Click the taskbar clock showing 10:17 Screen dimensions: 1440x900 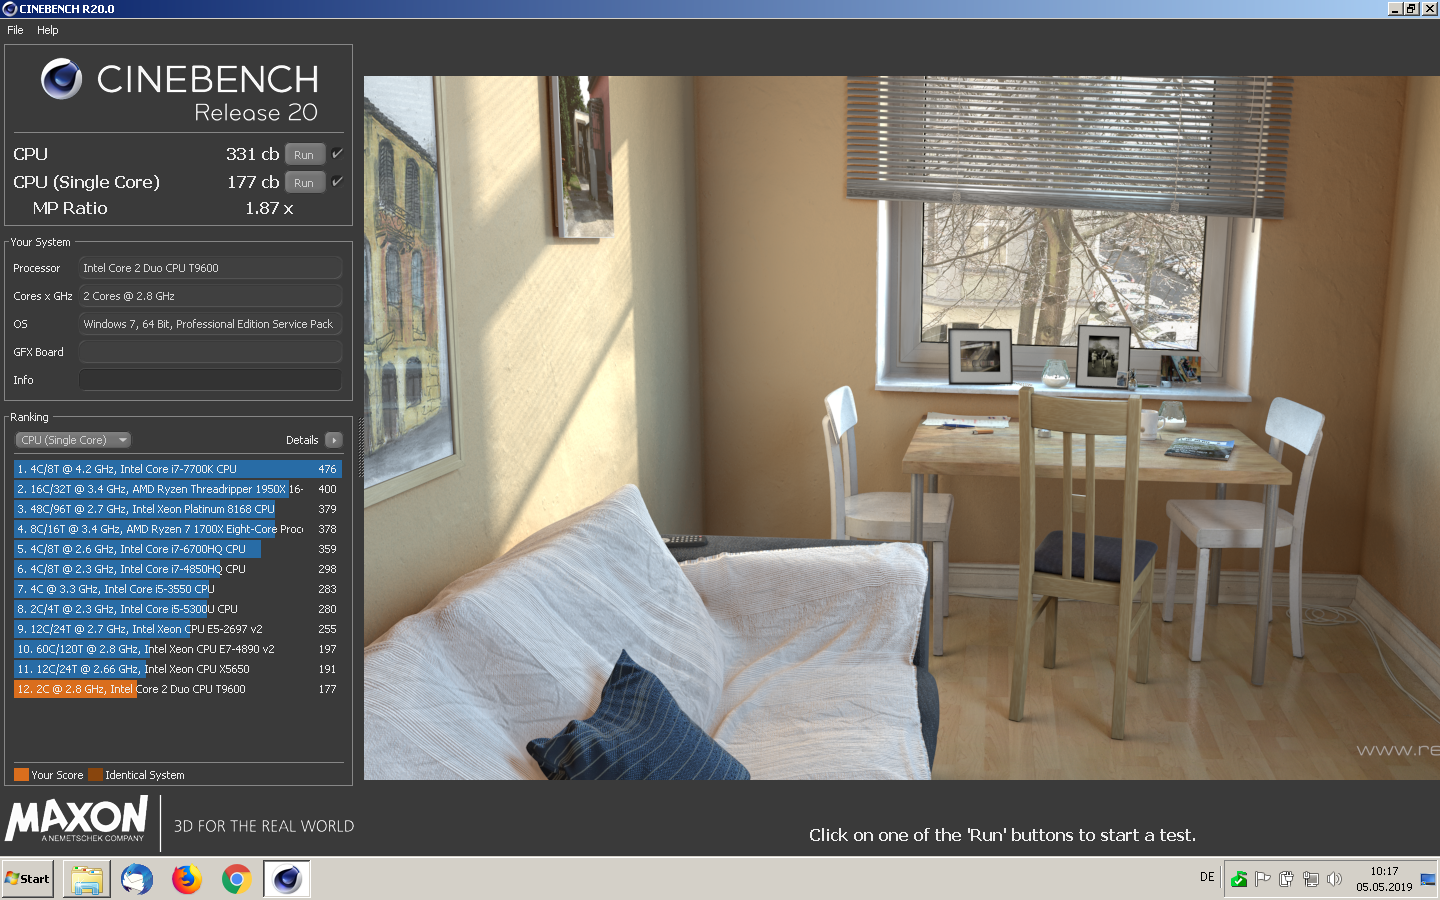pos(1384,879)
